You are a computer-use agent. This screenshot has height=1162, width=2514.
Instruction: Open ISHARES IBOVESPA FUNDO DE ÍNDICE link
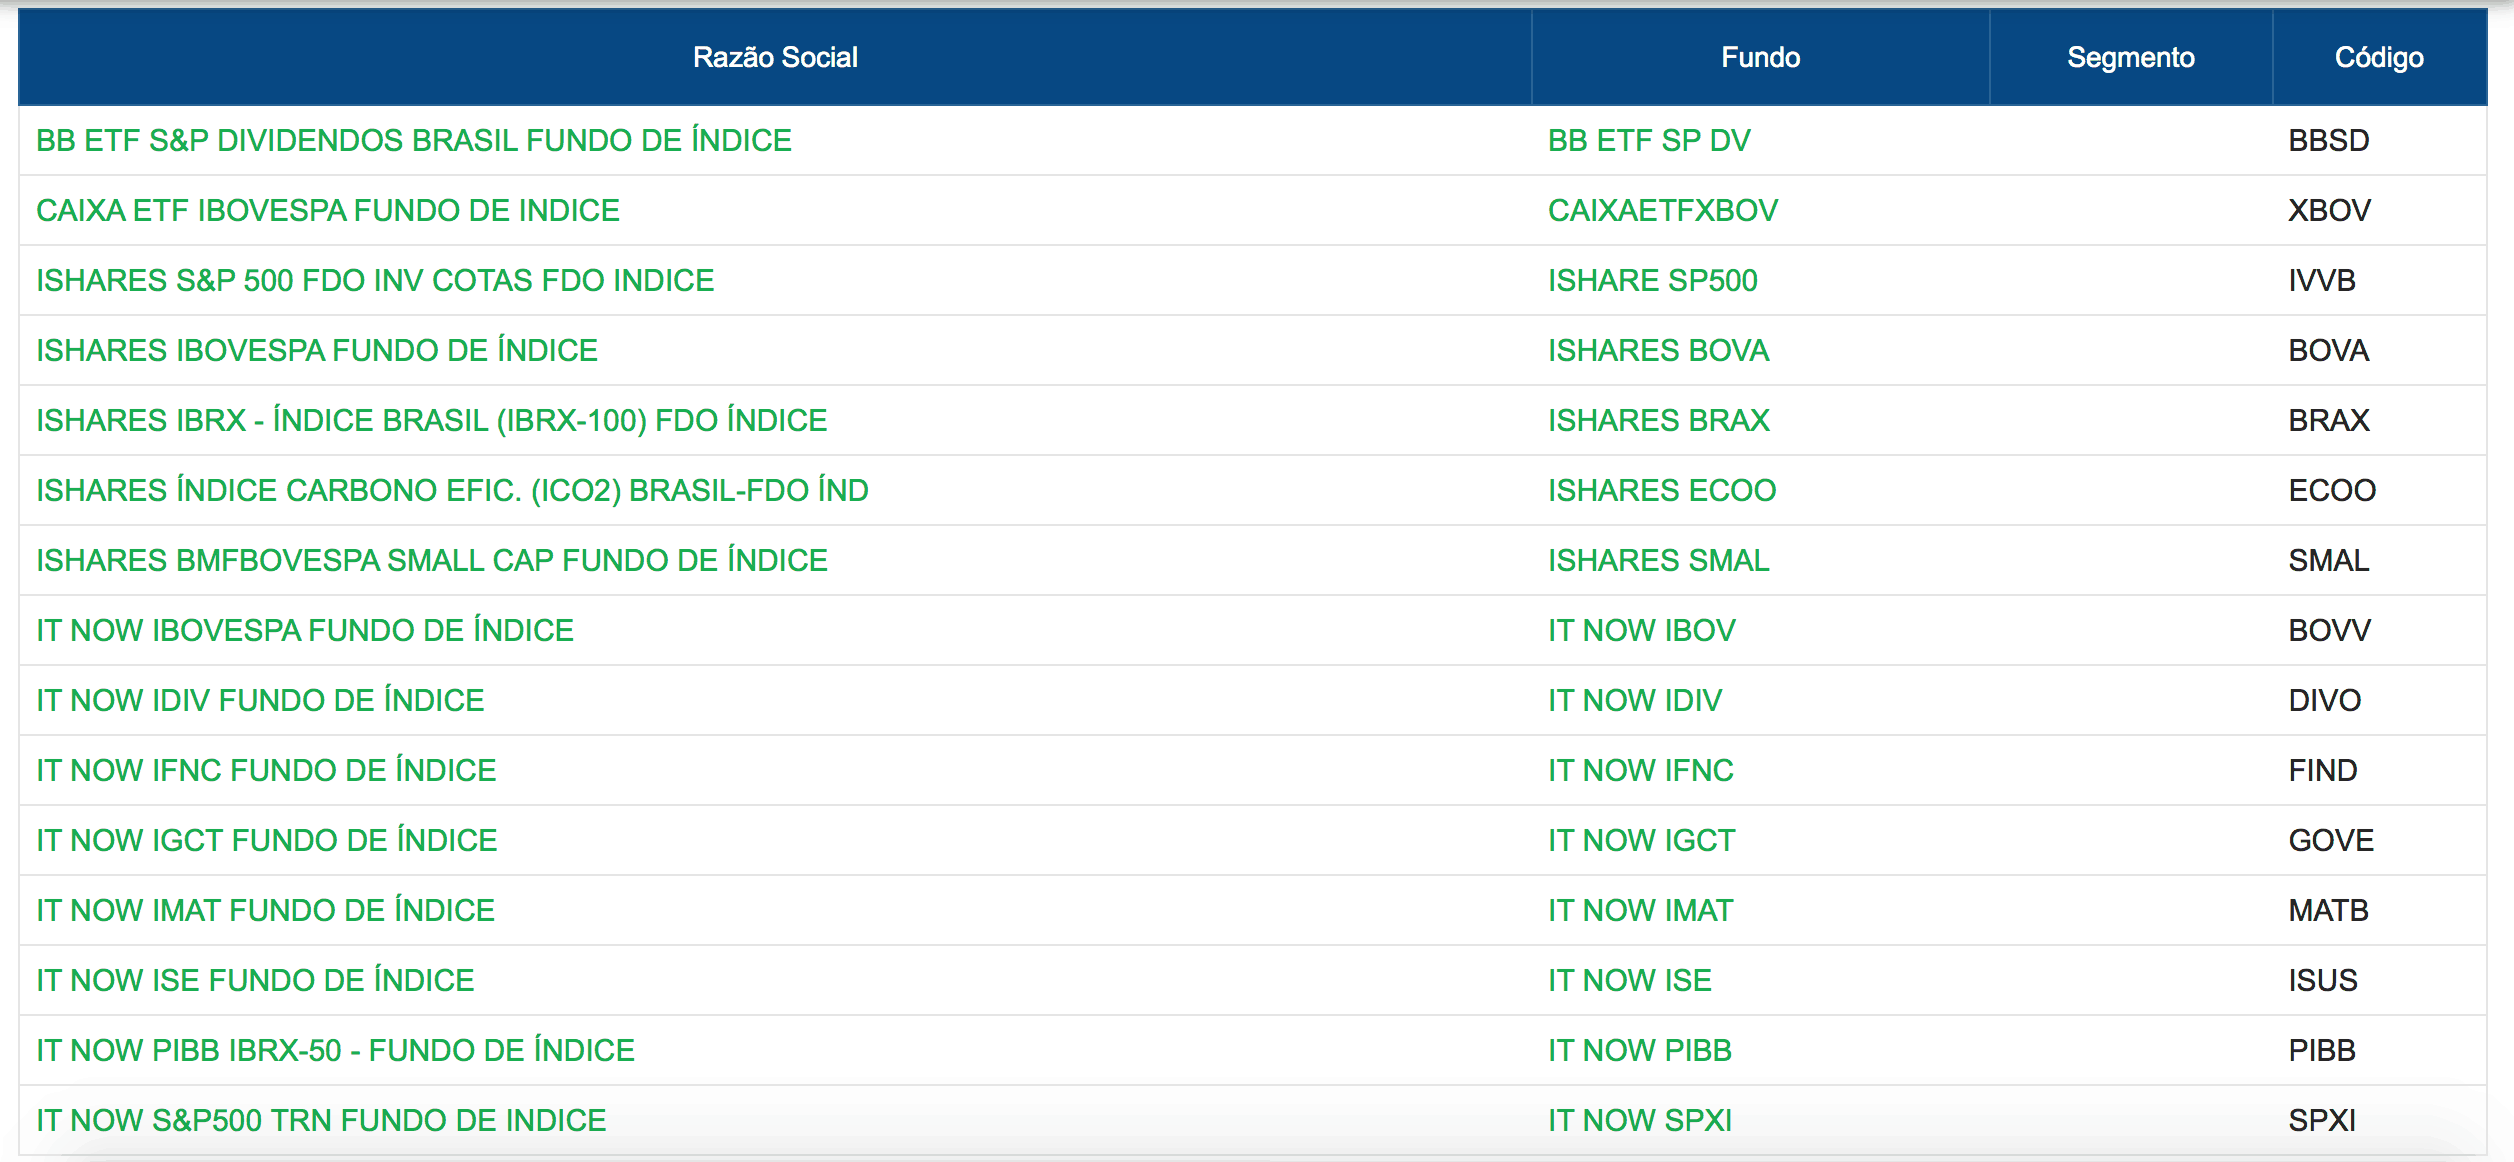point(317,351)
